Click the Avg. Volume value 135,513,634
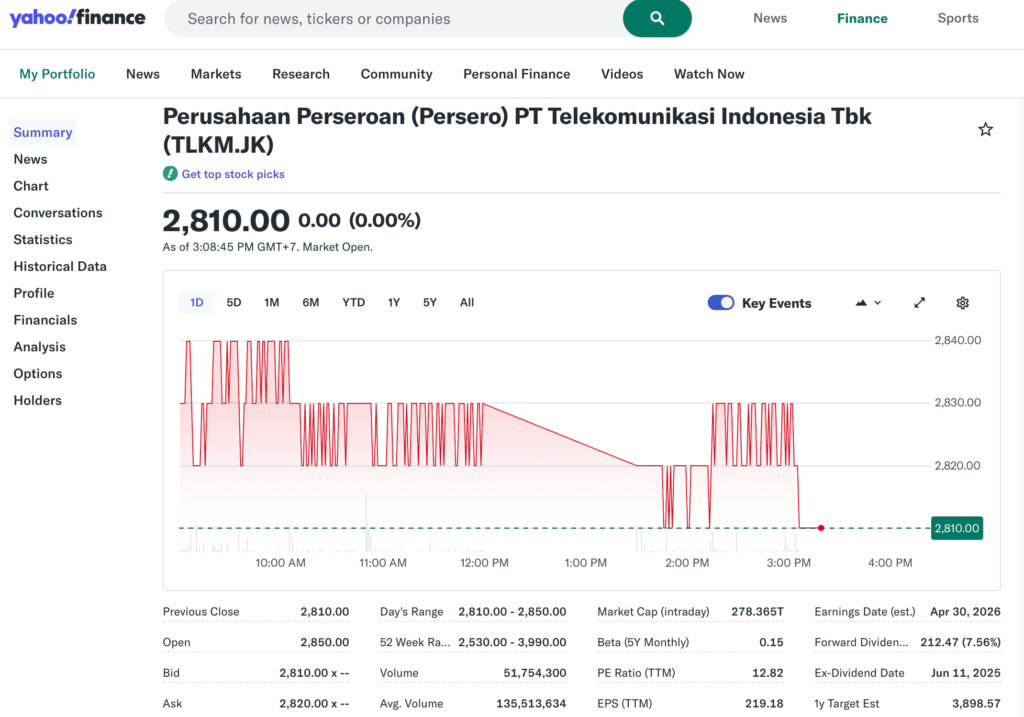The height and width of the screenshot is (717, 1024). (x=531, y=703)
